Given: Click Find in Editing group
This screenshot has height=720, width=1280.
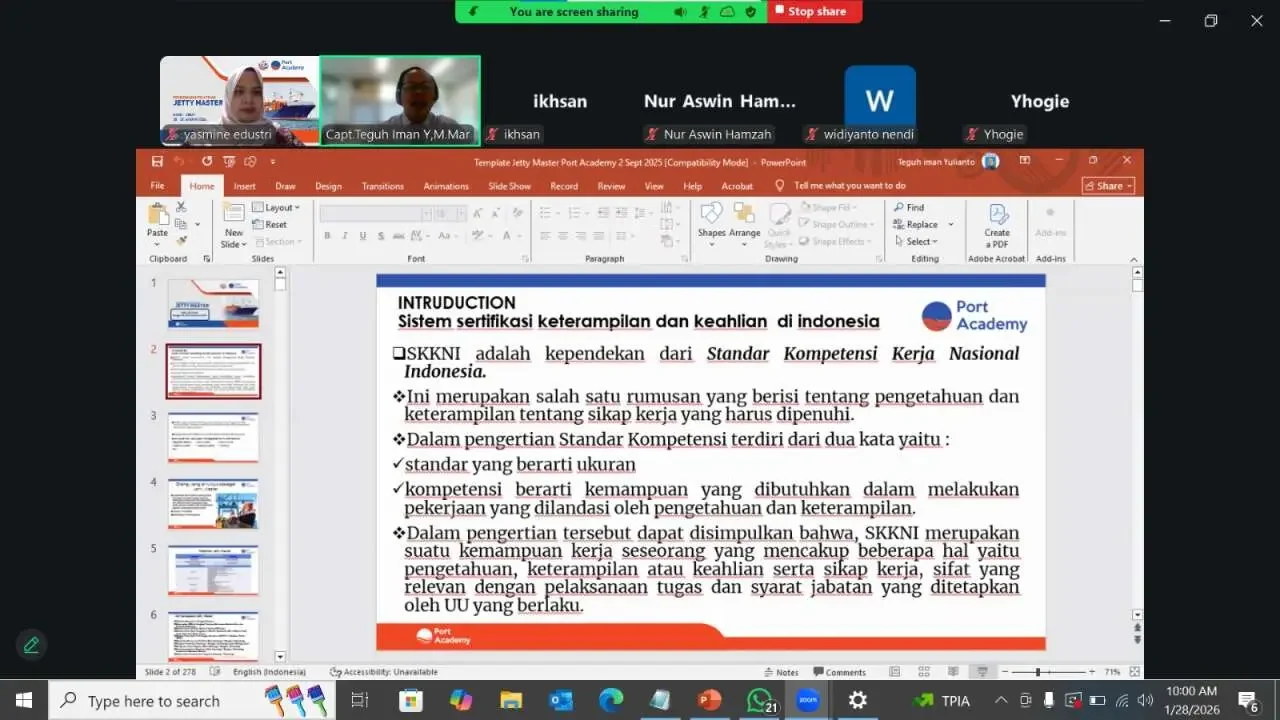Looking at the screenshot, I should 909,208.
